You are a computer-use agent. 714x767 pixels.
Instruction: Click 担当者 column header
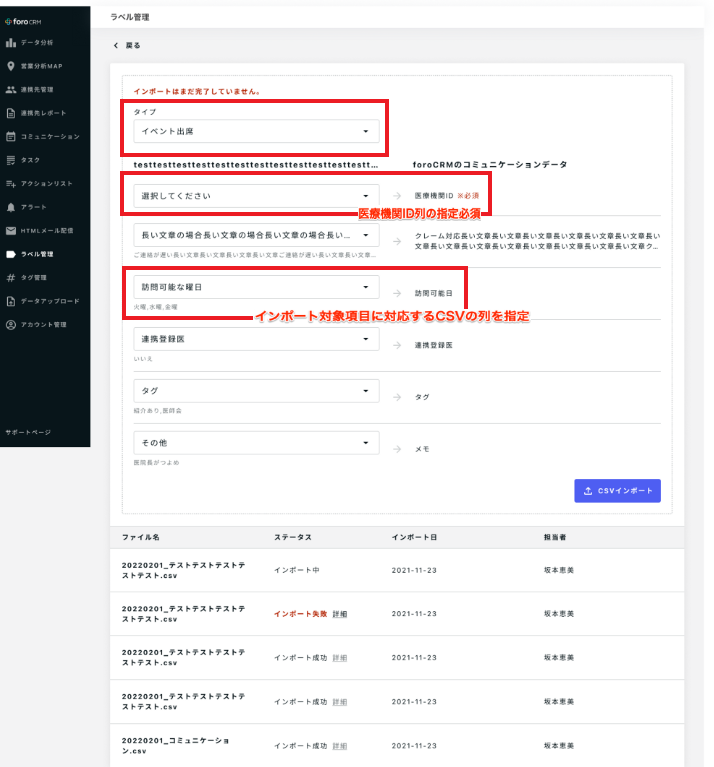555,537
